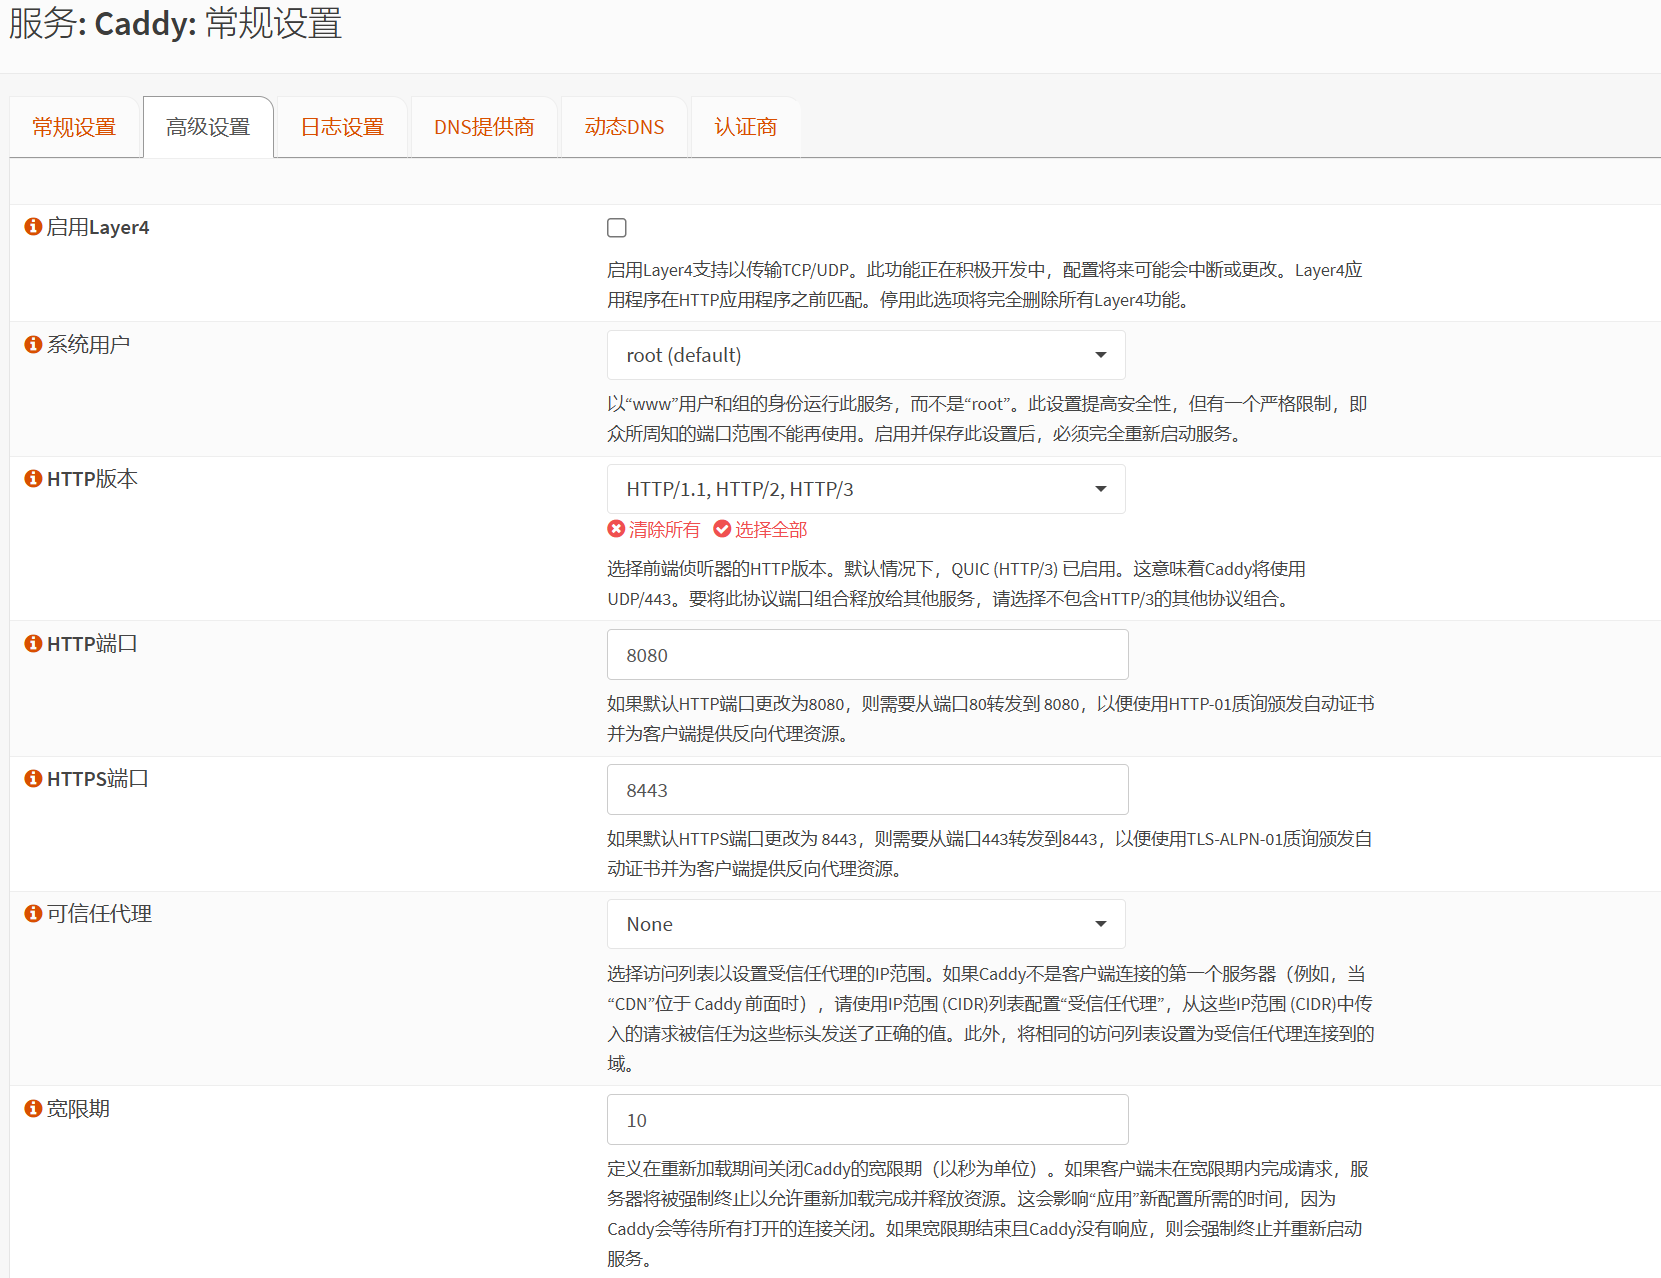The image size is (1661, 1278).
Task: Toggle help icon for 宽限期
Action: point(33,1108)
